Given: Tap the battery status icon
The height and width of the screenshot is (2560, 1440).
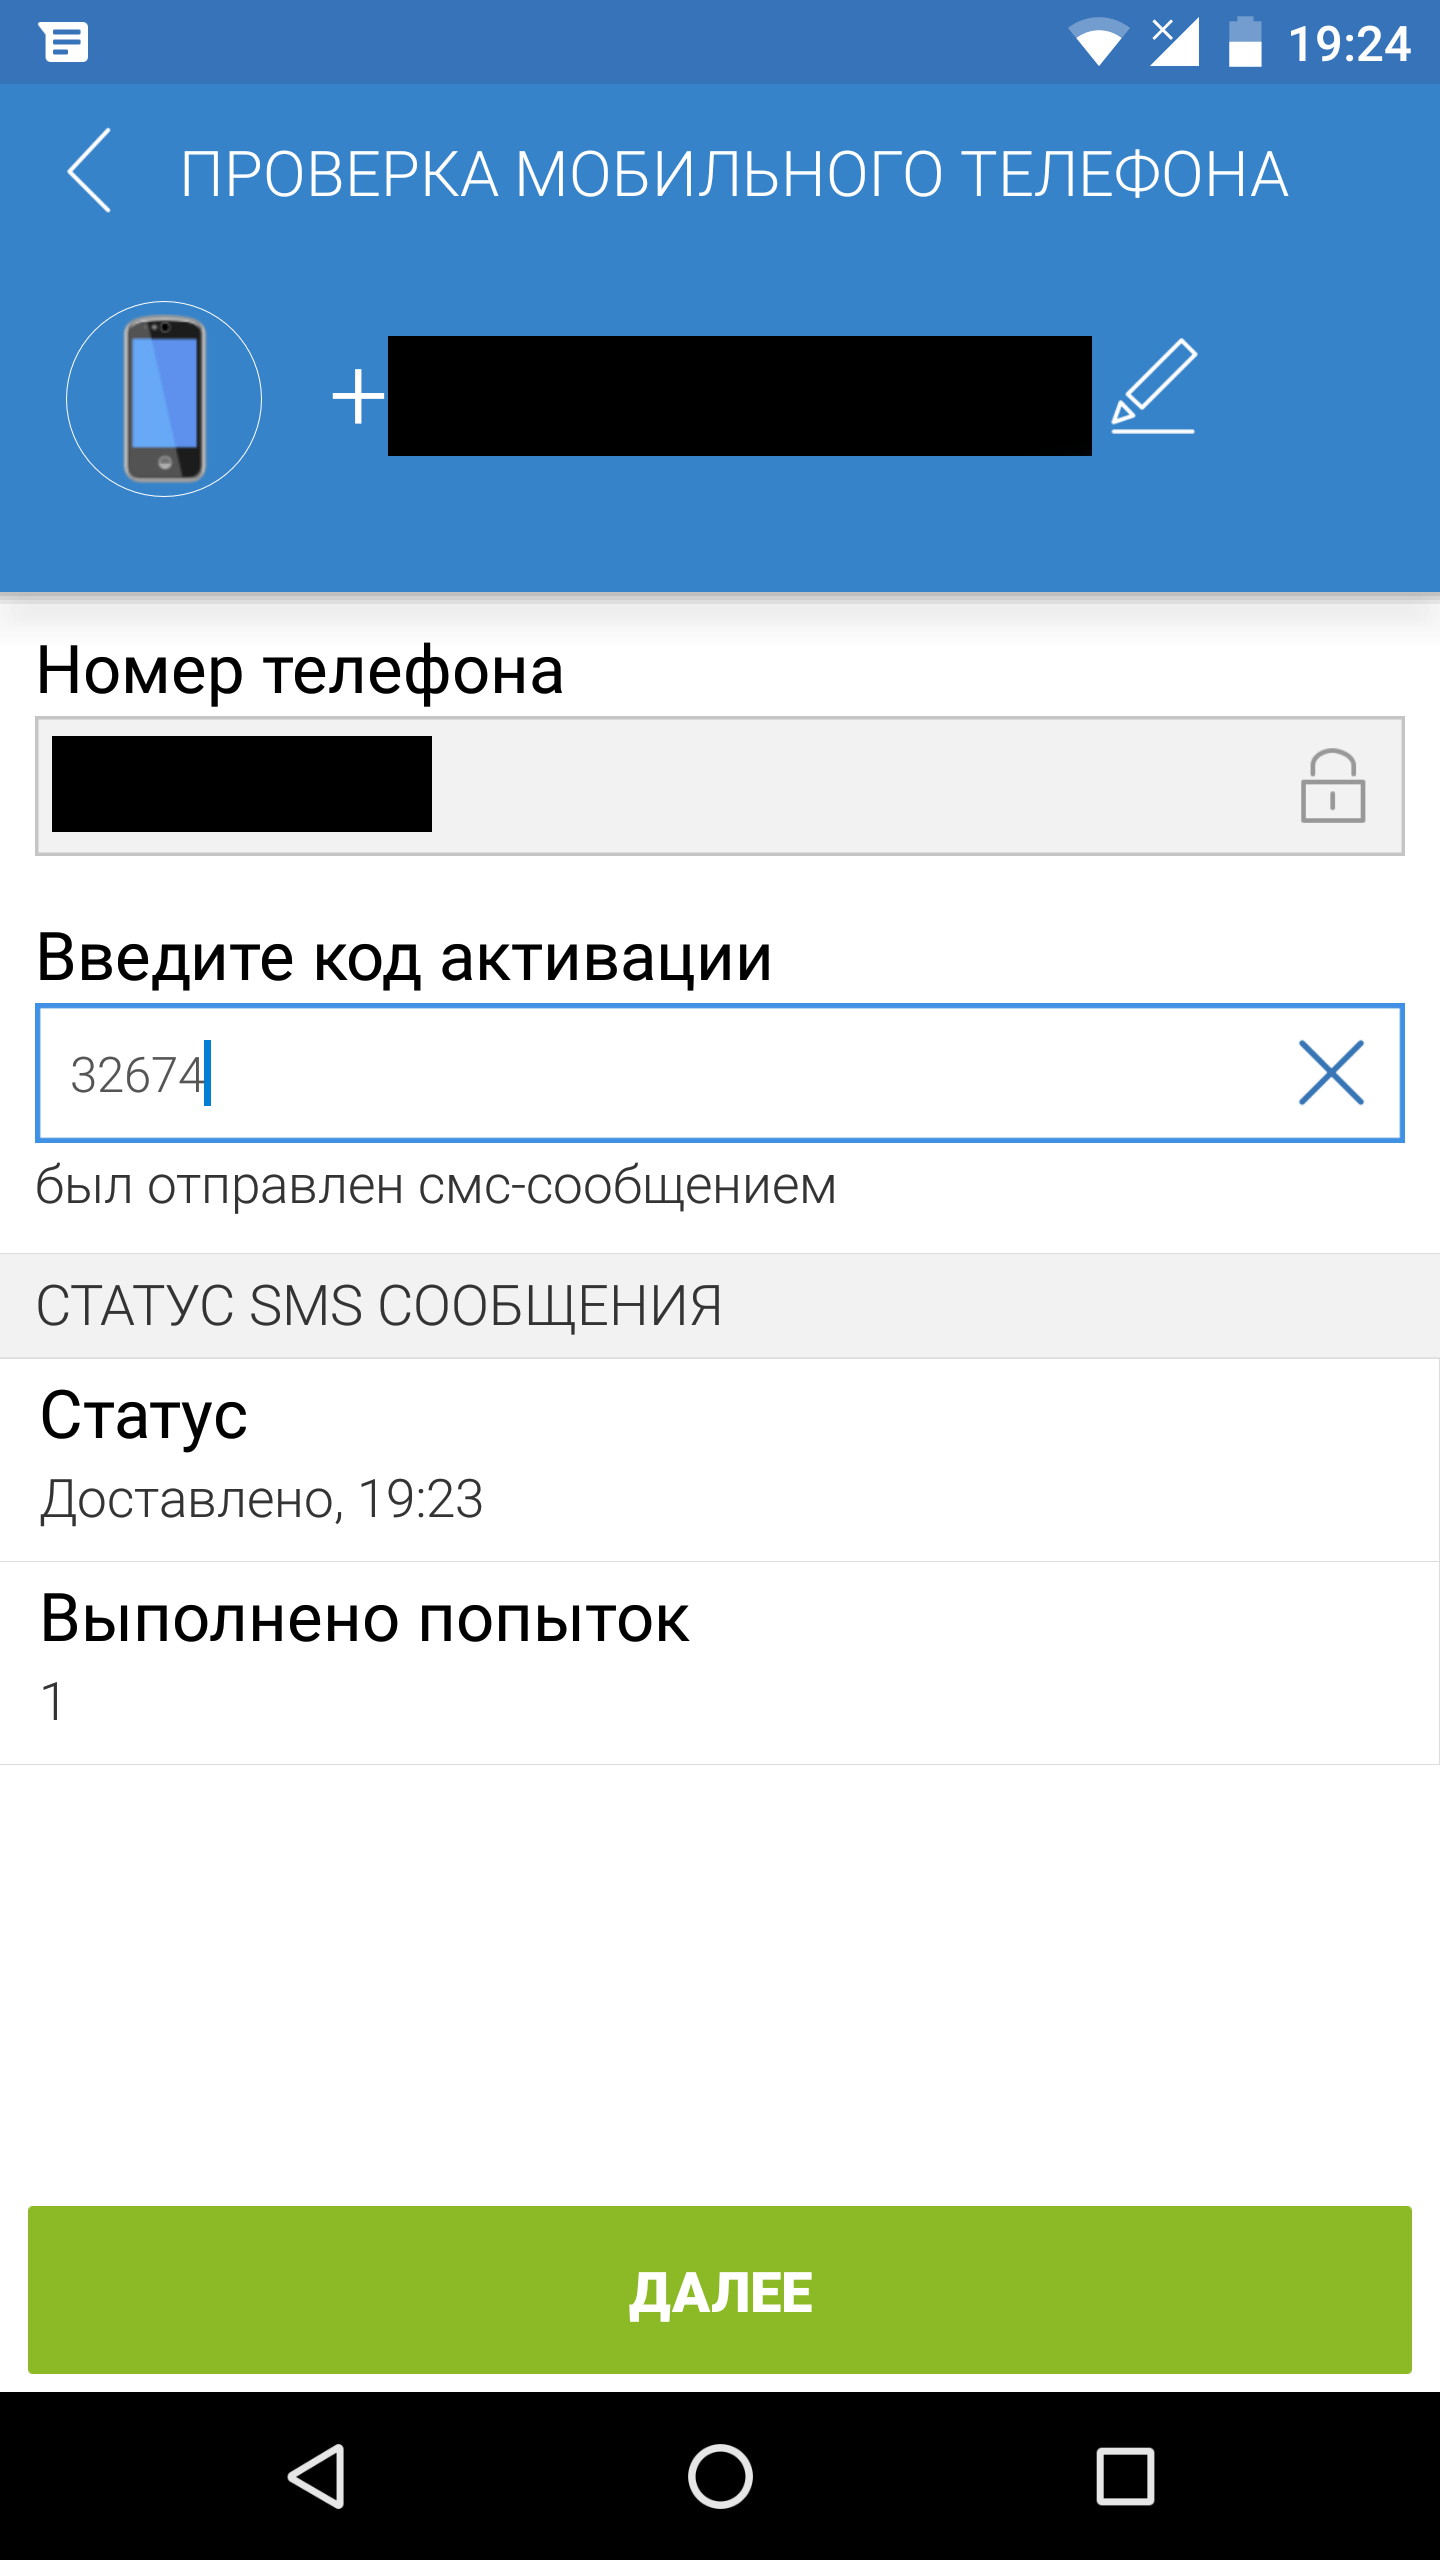Looking at the screenshot, I should 1244,43.
